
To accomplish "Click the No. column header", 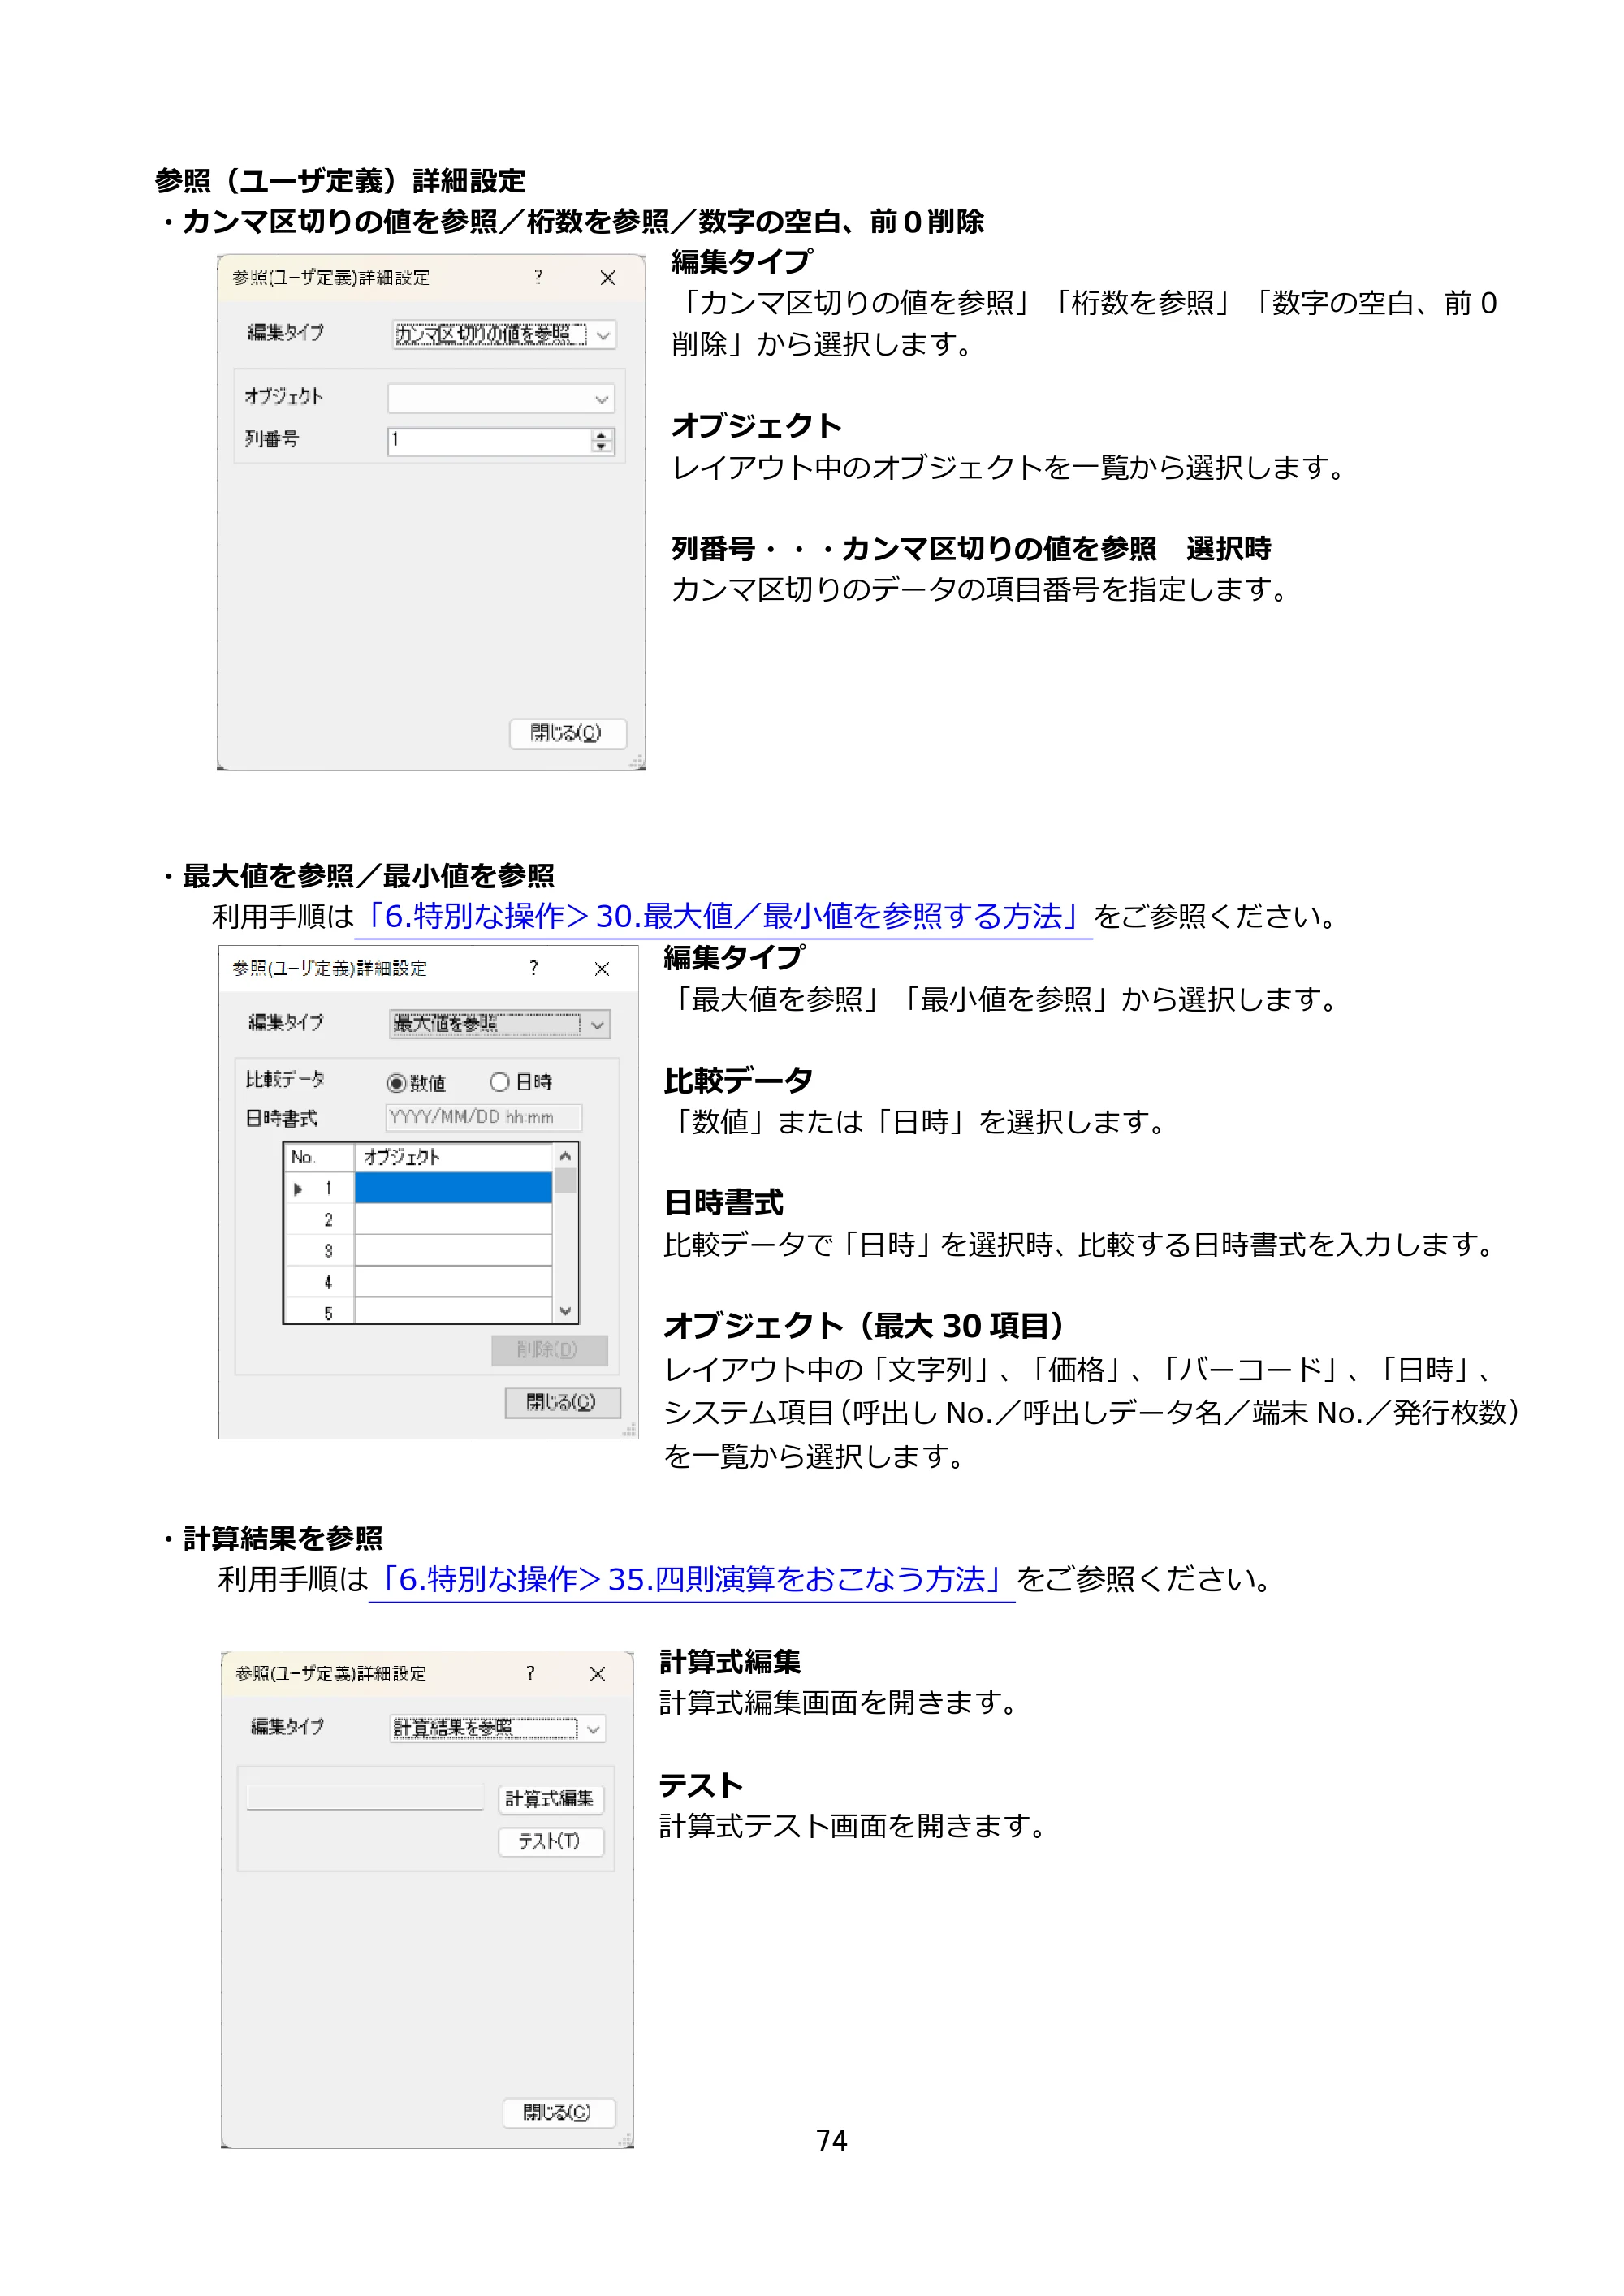I will [319, 1157].
